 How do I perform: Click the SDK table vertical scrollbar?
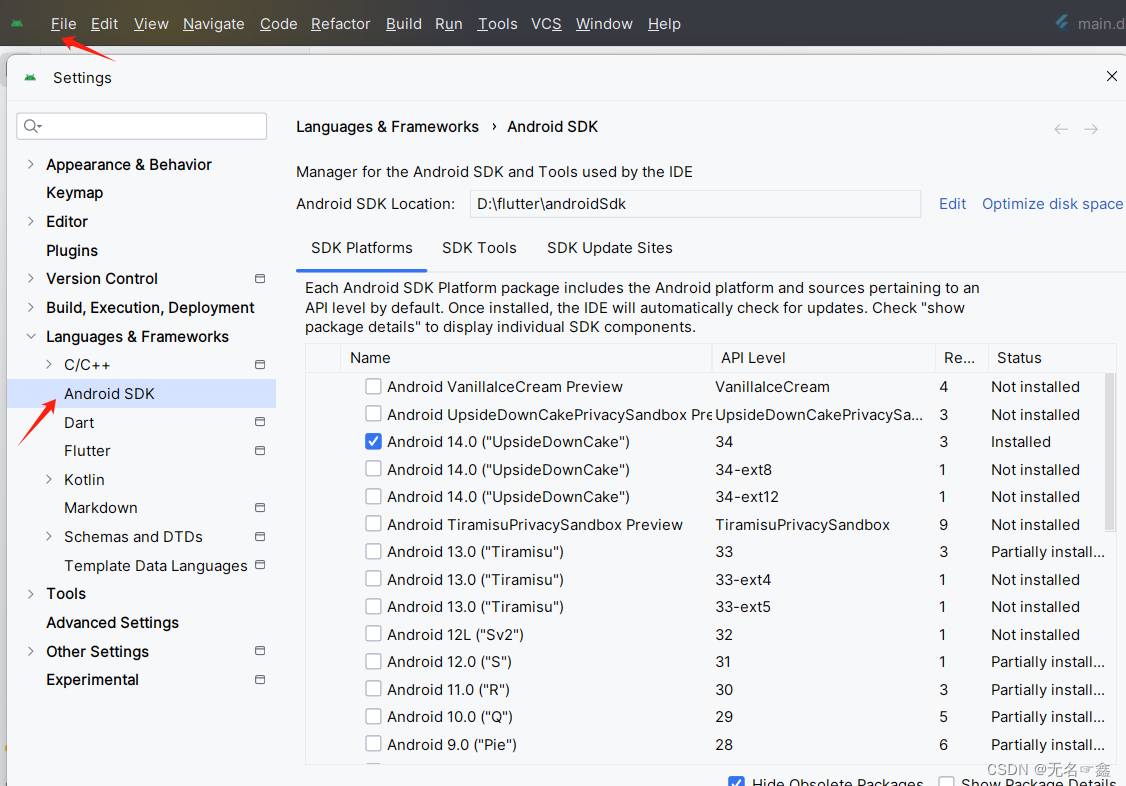point(1110,452)
